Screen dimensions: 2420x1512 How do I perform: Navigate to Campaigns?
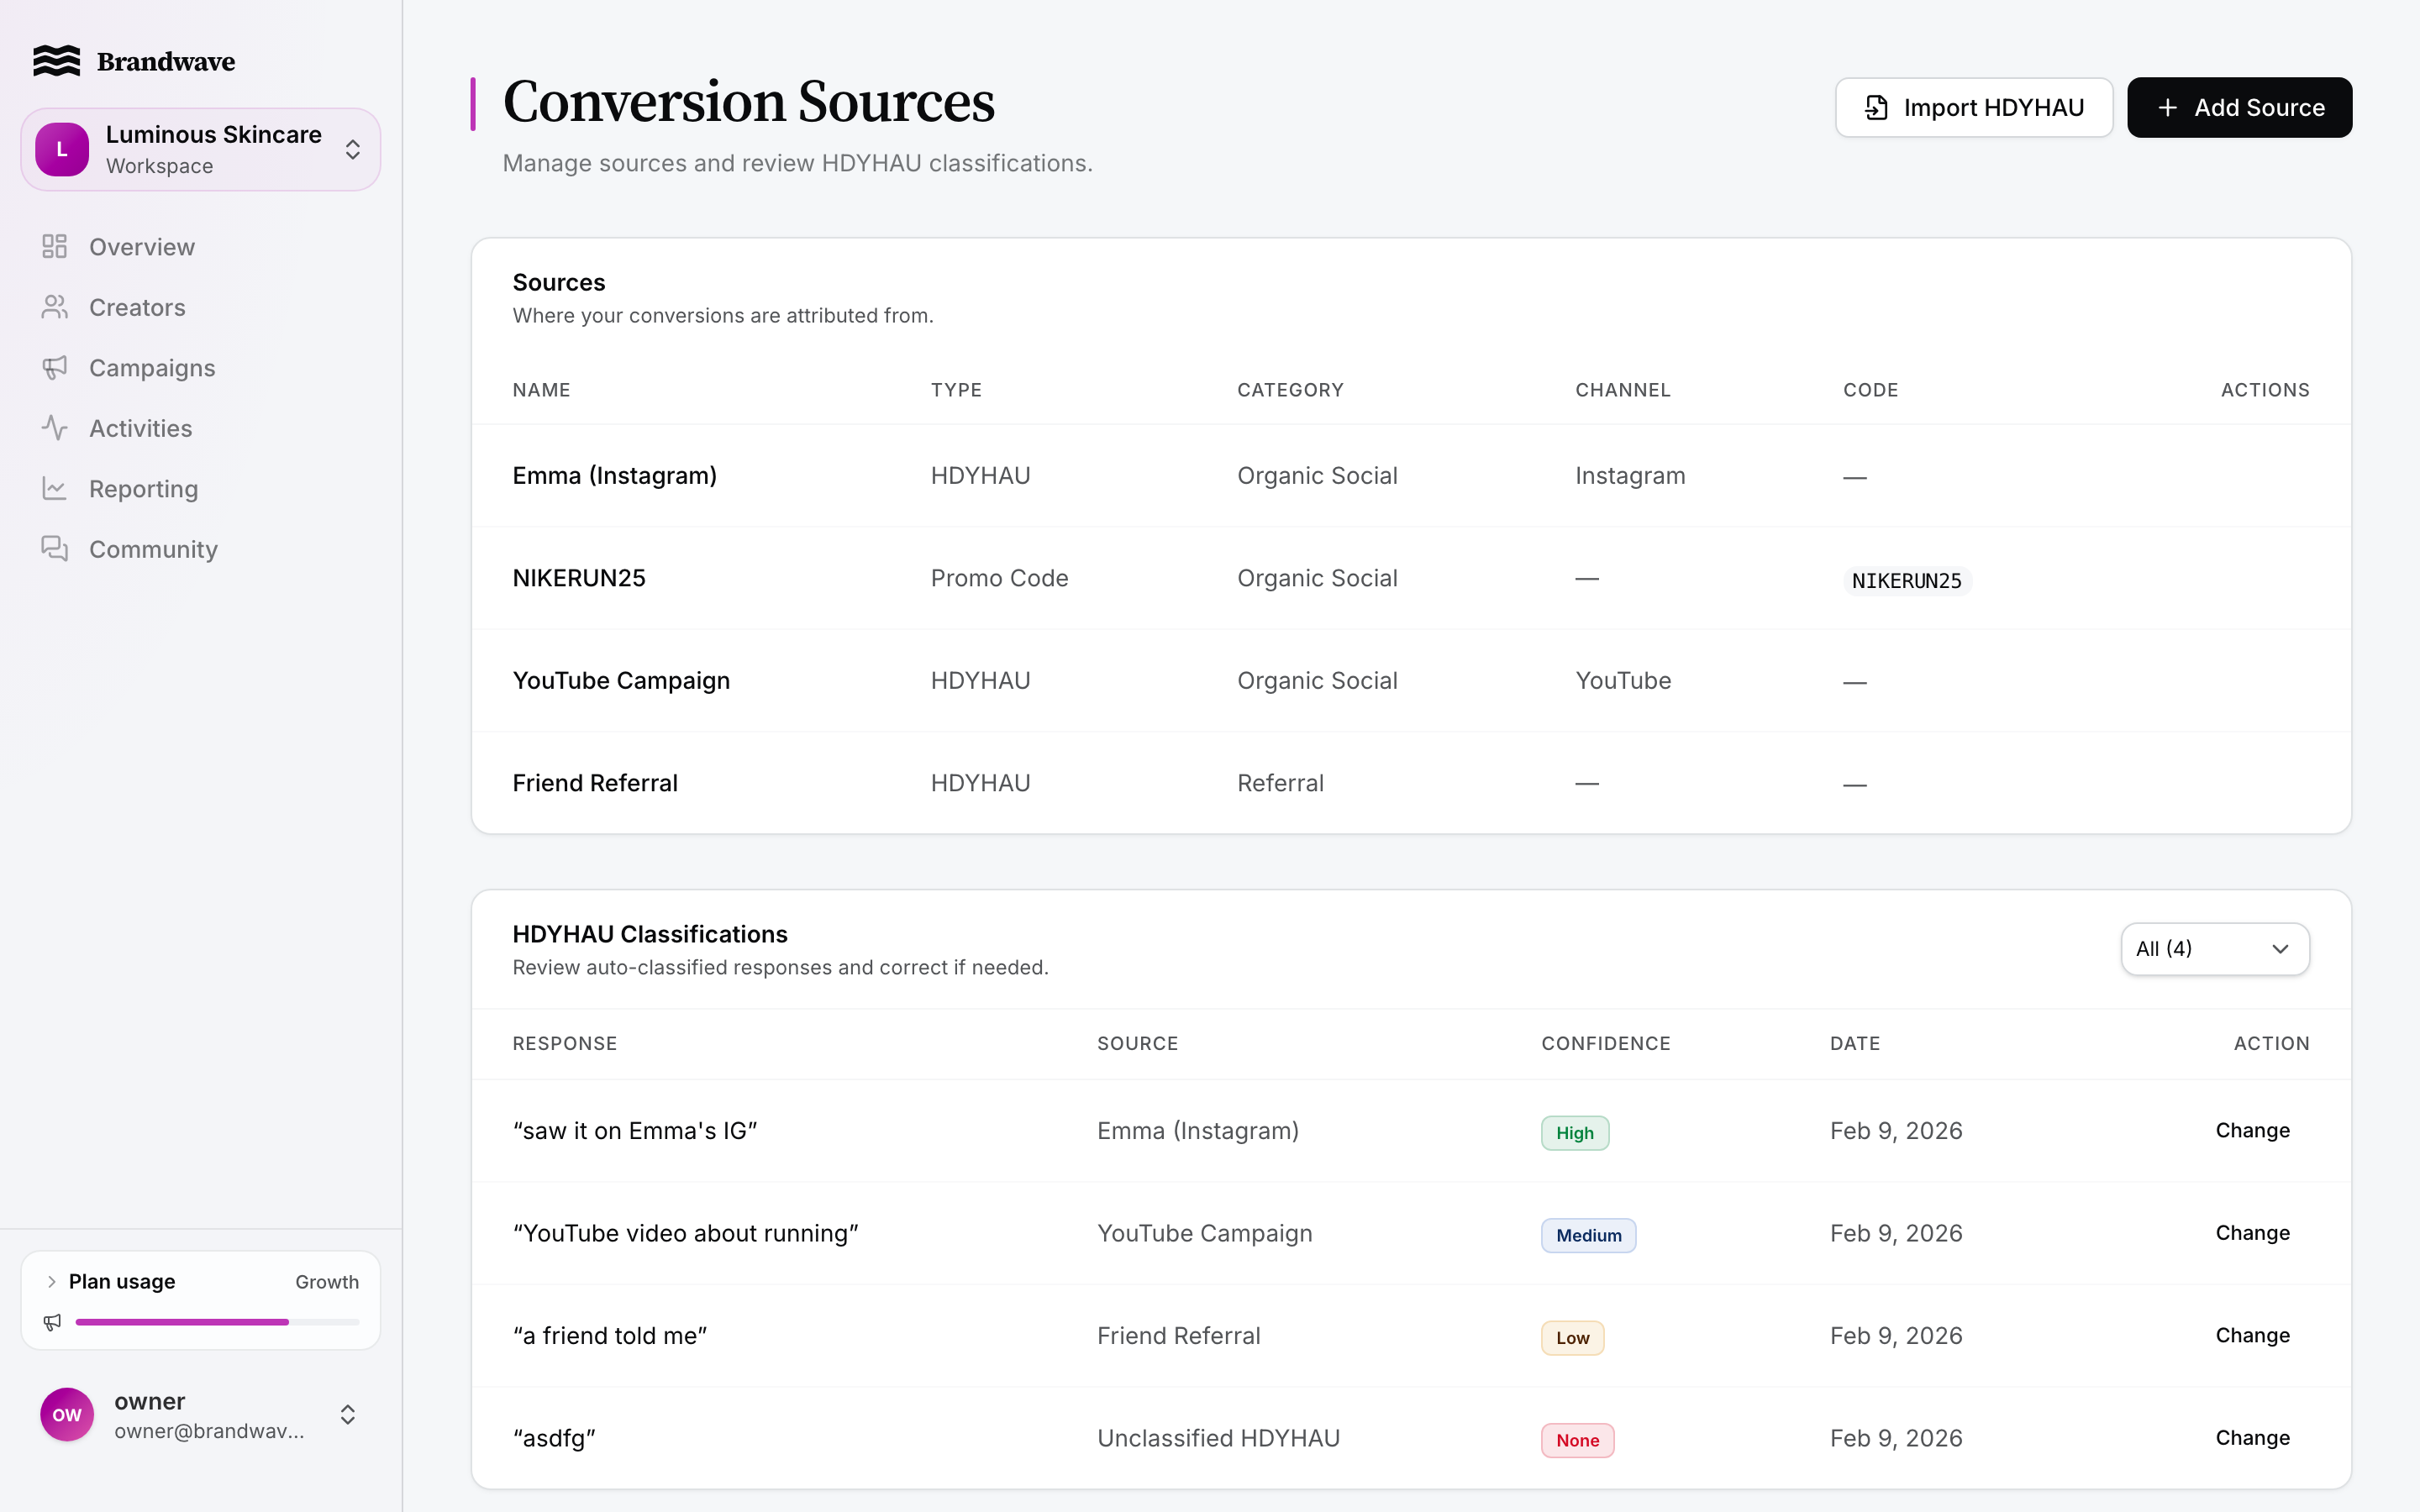point(152,368)
